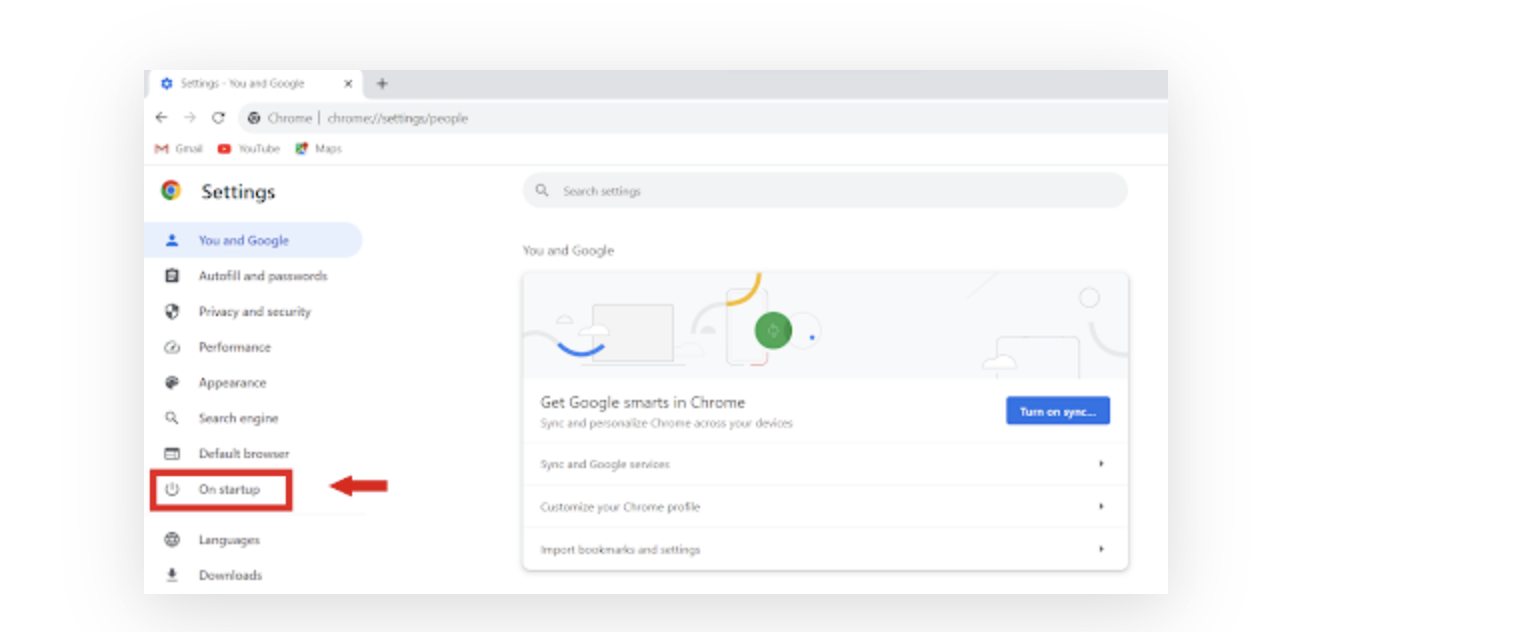Open Performance via the speedometer icon

coord(172,347)
